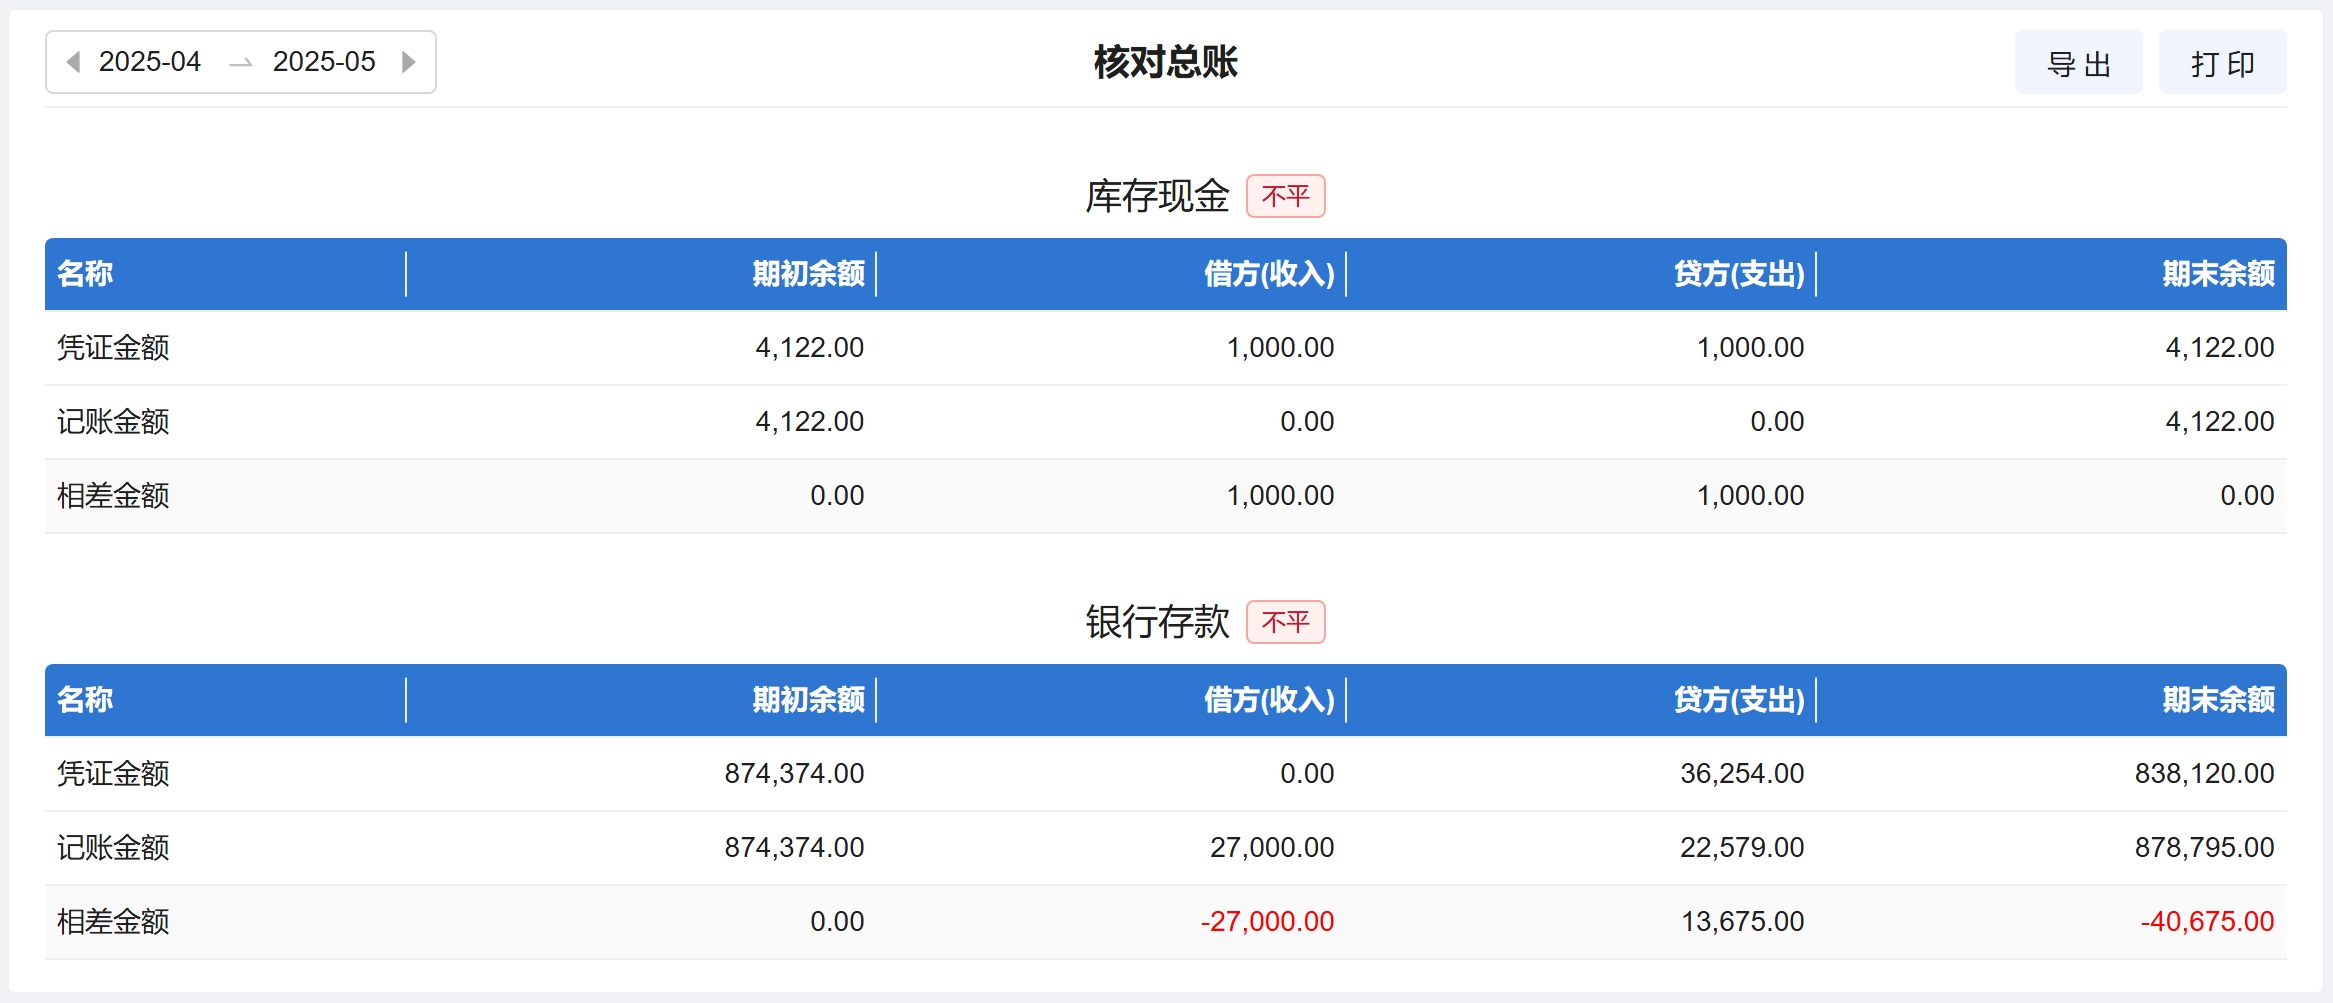Click 贷方(支出) header in 银行存款 table
The height and width of the screenshot is (1003, 2333).
coord(1739,700)
